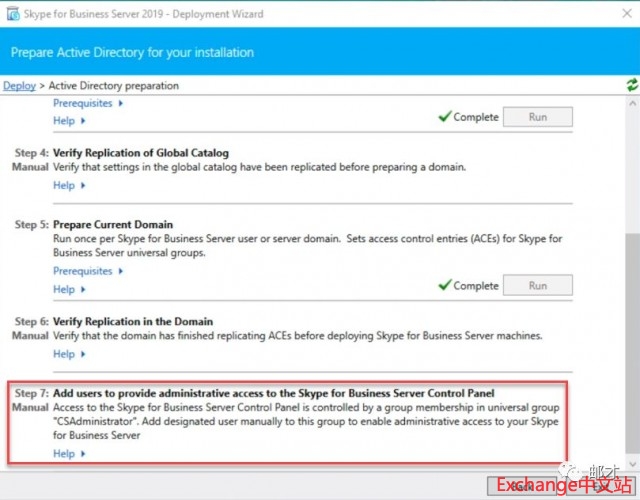The image size is (640, 500).
Task: Click the green refresh arrows icon
Action: (631, 86)
